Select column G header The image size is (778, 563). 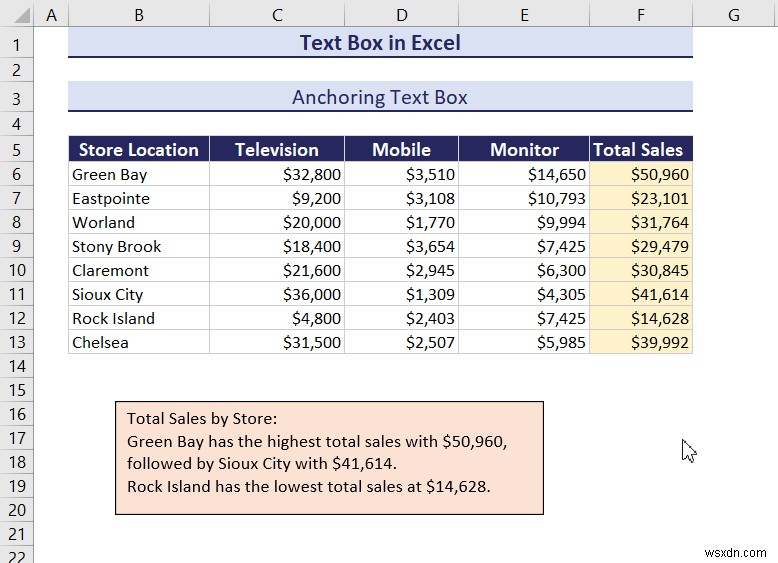(734, 15)
